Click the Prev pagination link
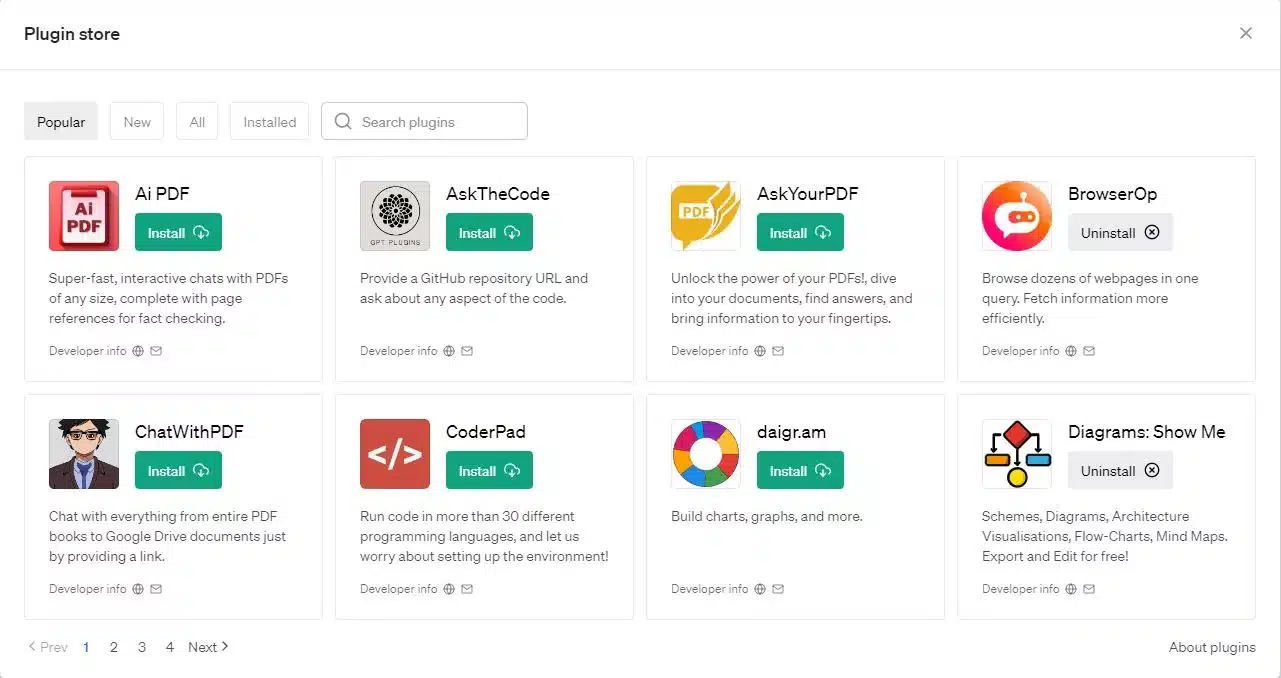Screen dimensions: 1281x678 (48, 647)
